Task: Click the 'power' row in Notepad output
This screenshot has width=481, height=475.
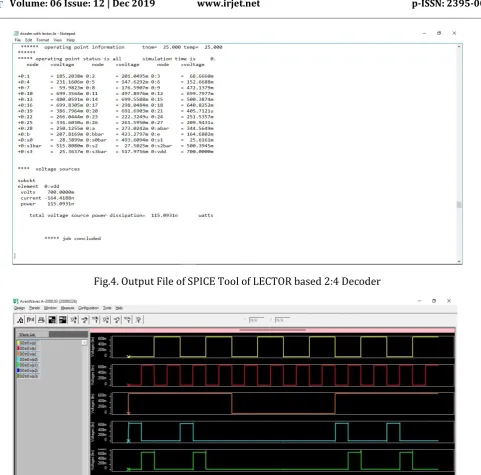Action: (x=47, y=204)
